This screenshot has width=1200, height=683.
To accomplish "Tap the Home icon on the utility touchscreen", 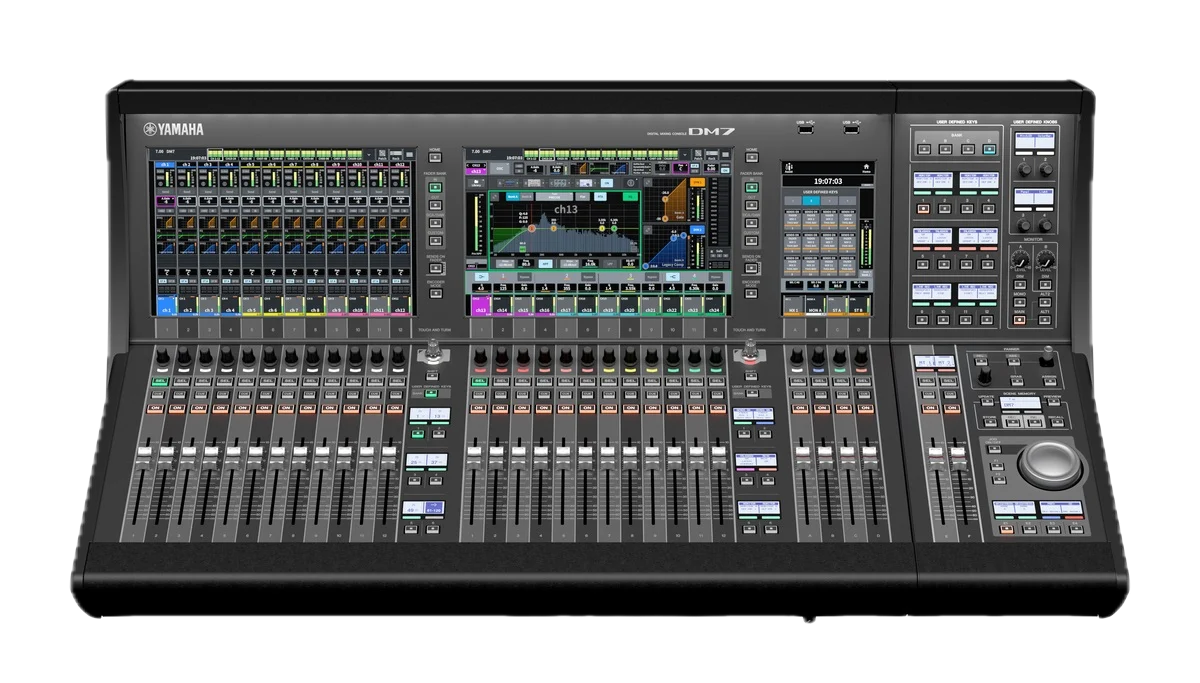I will (866, 166).
